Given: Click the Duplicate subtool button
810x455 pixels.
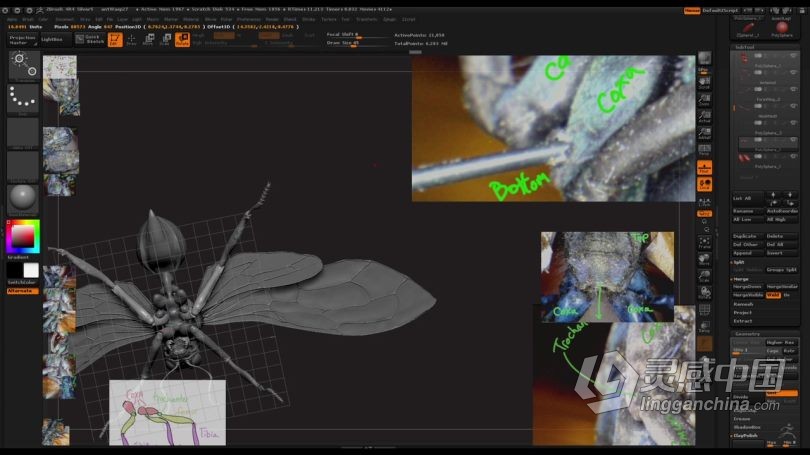Looking at the screenshot, I should point(747,236).
